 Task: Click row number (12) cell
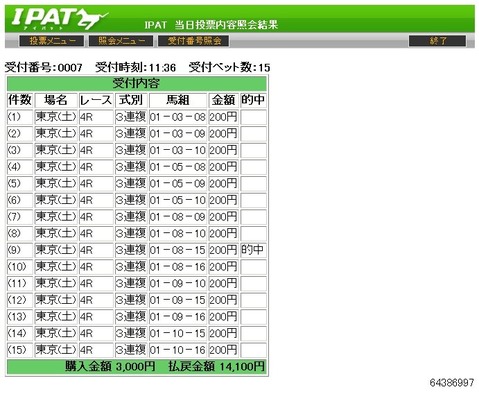click(20, 300)
